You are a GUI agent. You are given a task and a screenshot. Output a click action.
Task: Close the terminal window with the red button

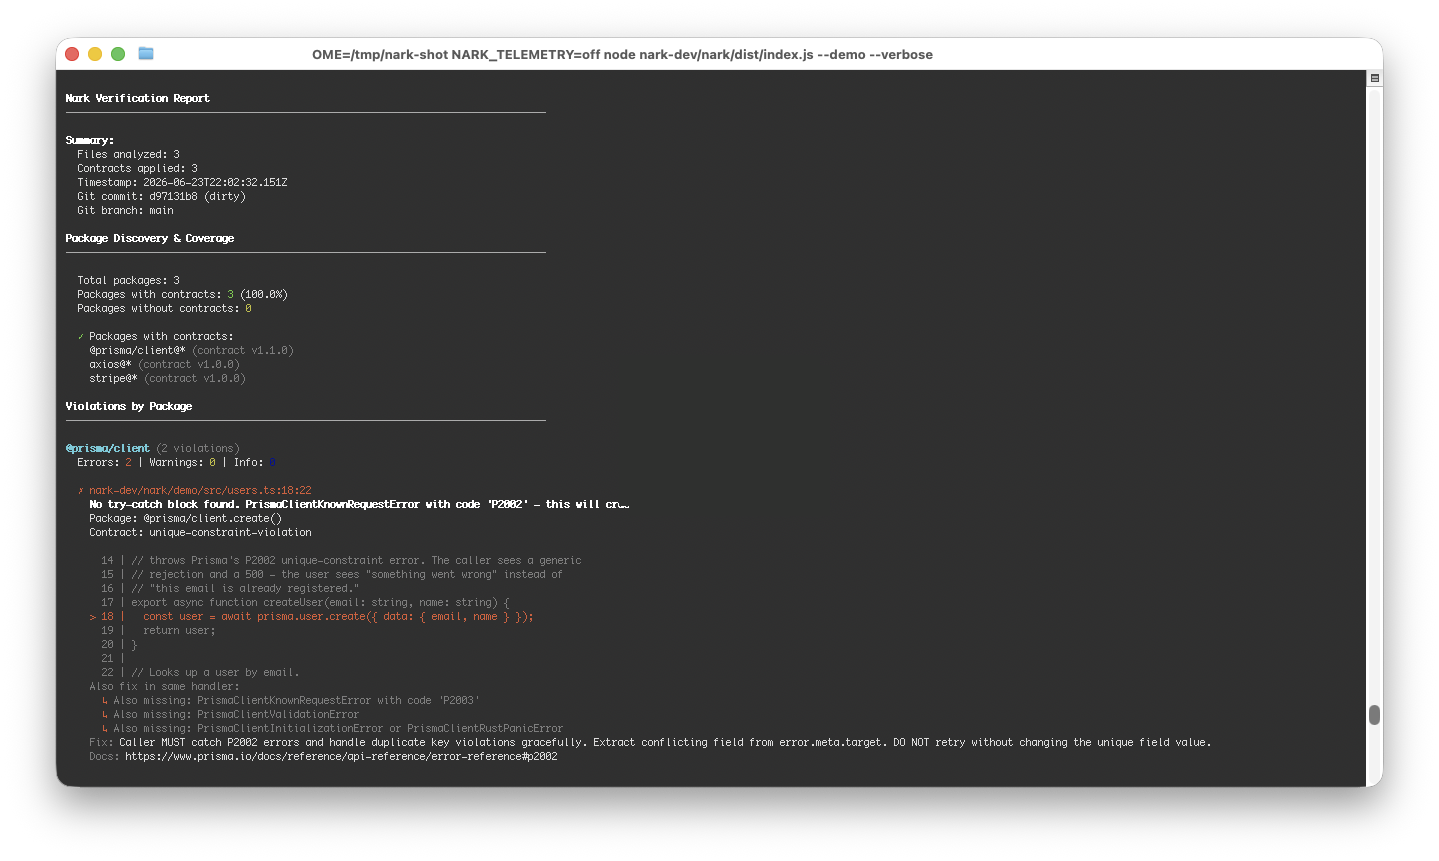(72, 54)
